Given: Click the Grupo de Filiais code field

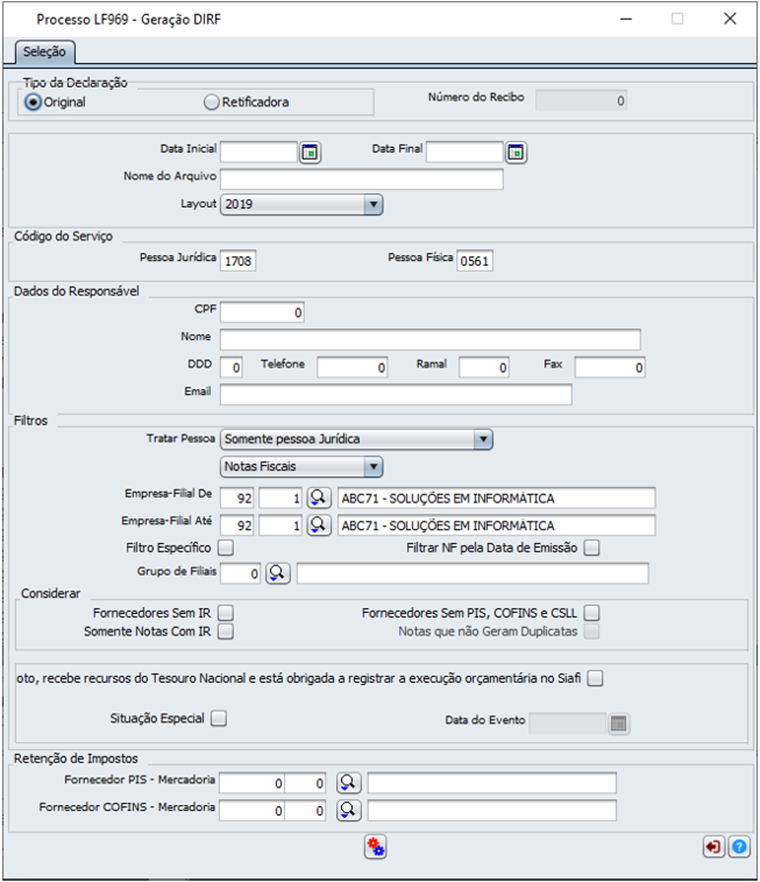Looking at the screenshot, I should [240, 574].
